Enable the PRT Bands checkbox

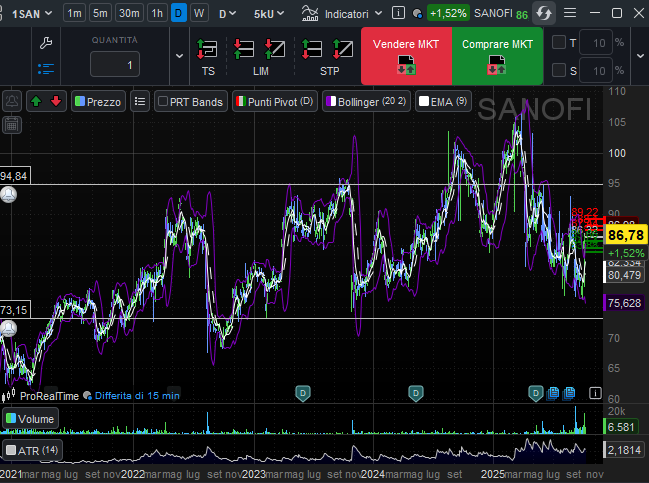click(163, 101)
